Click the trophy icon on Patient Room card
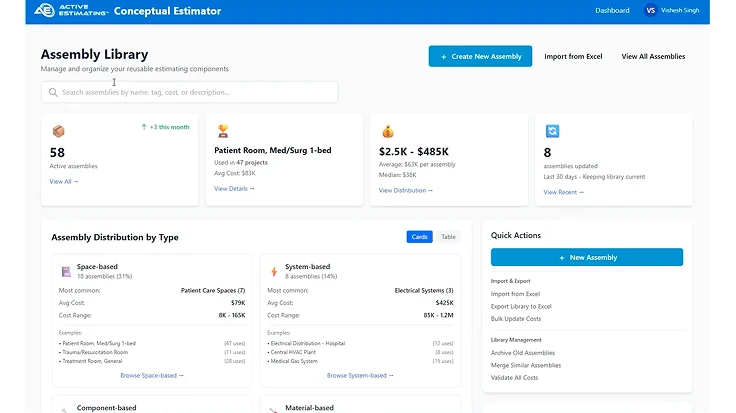Image resolution: width=736 pixels, height=413 pixels. pos(223,131)
